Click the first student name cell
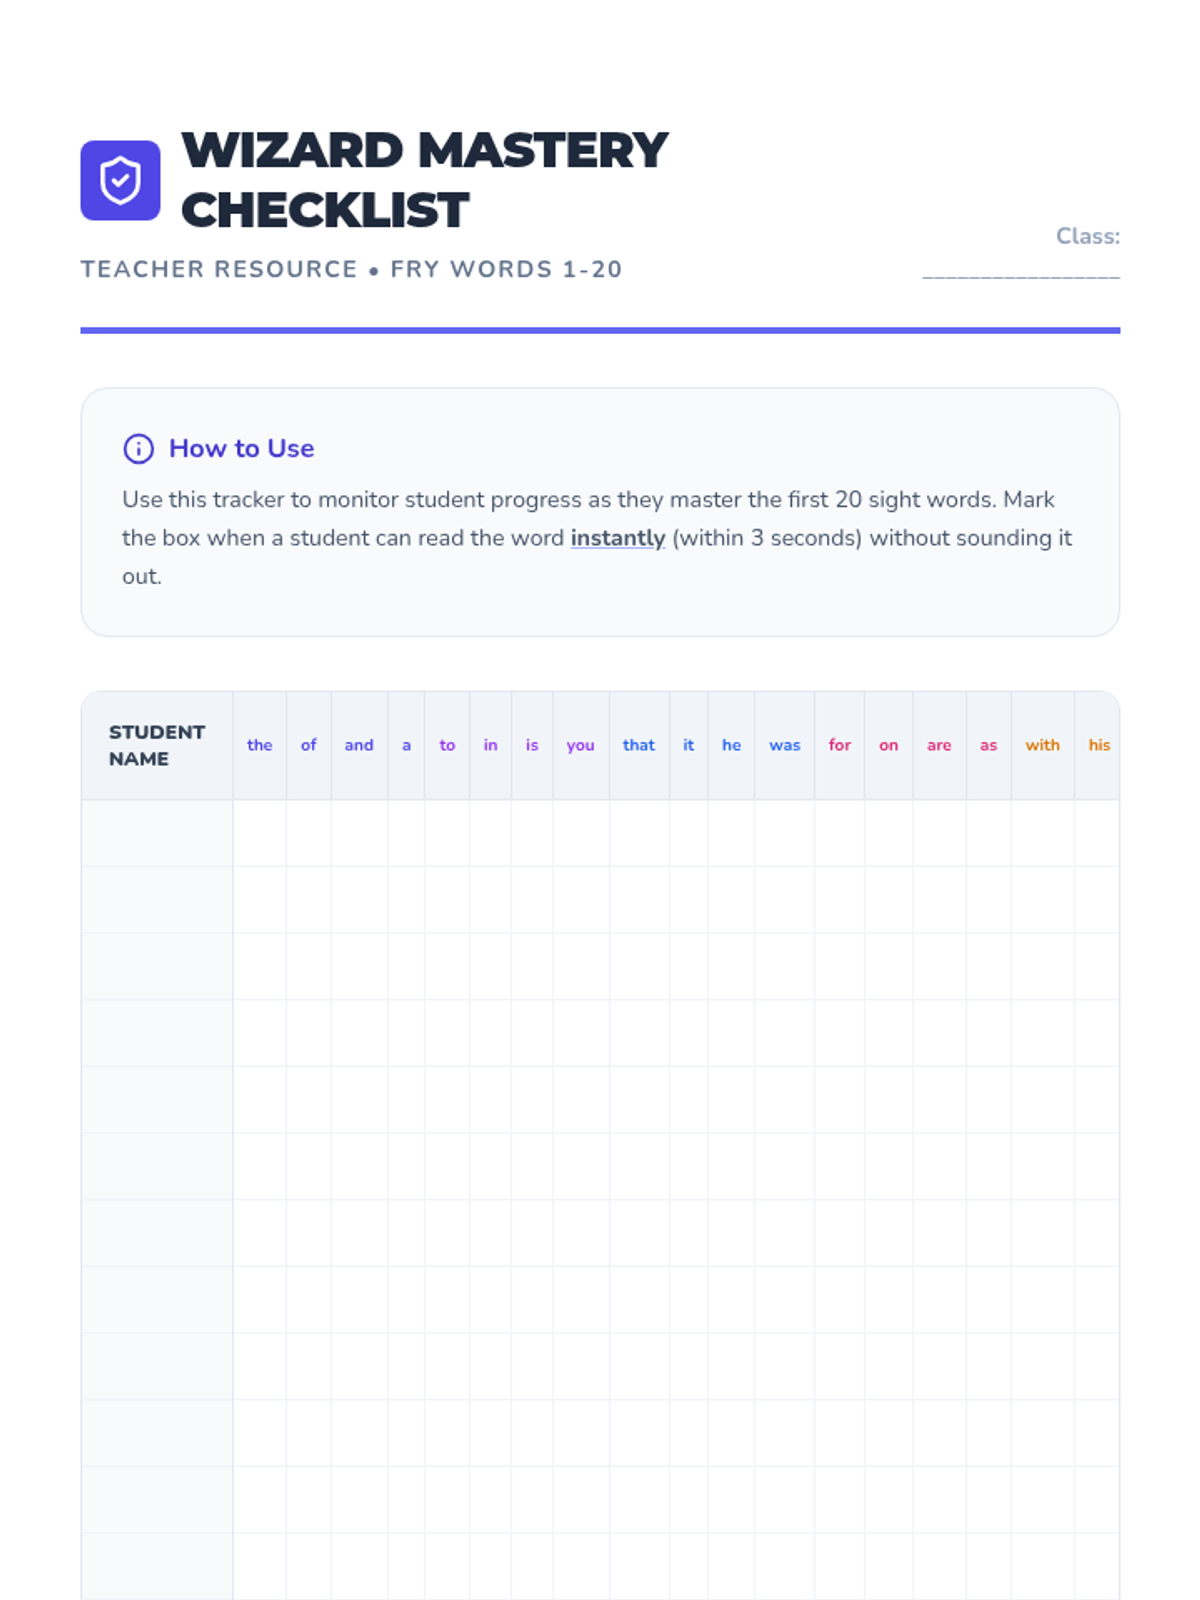This screenshot has width=1200, height=1600. (x=157, y=833)
